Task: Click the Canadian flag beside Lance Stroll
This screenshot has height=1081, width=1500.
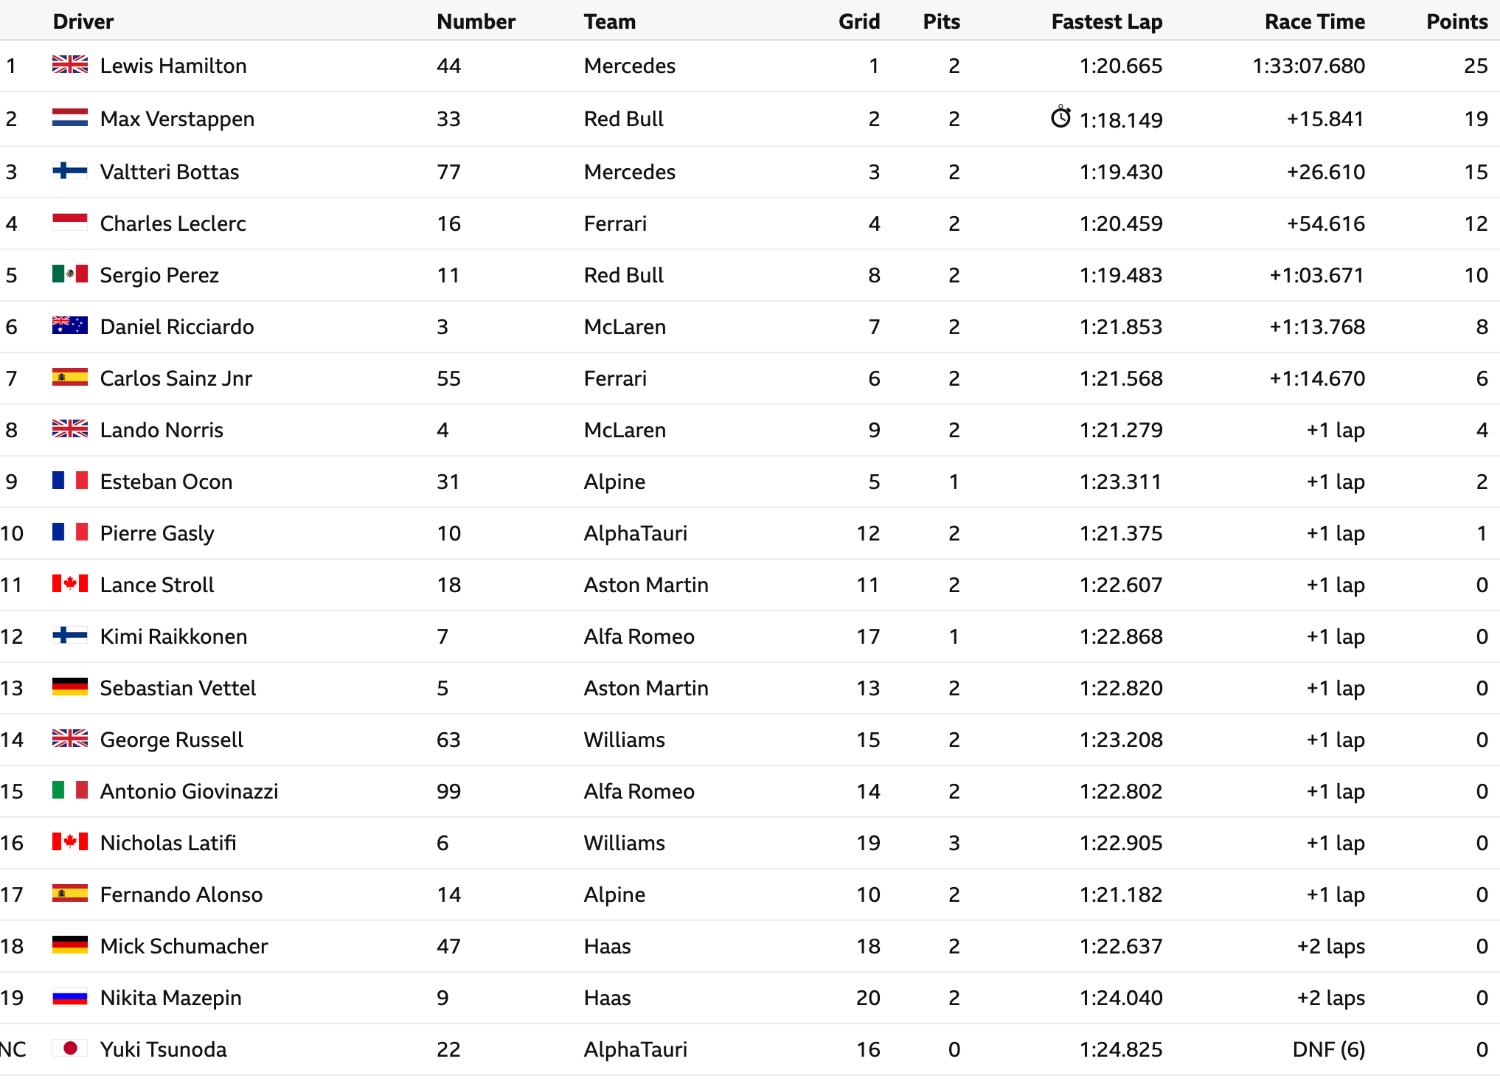Action: pos(70,584)
